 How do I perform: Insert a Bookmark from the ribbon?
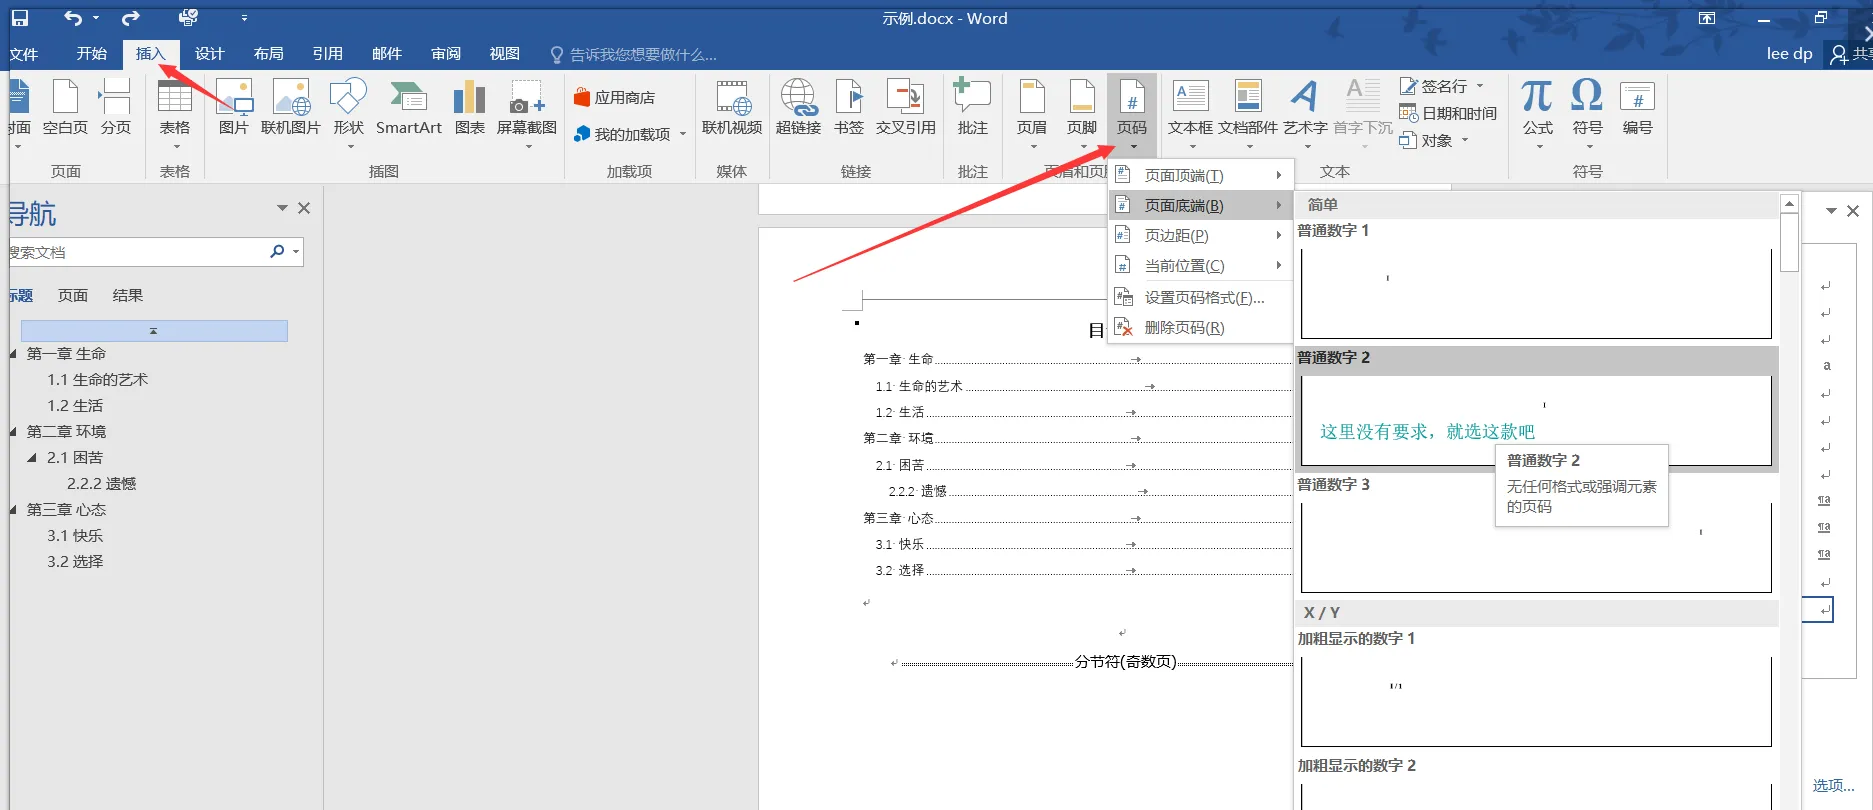click(849, 108)
